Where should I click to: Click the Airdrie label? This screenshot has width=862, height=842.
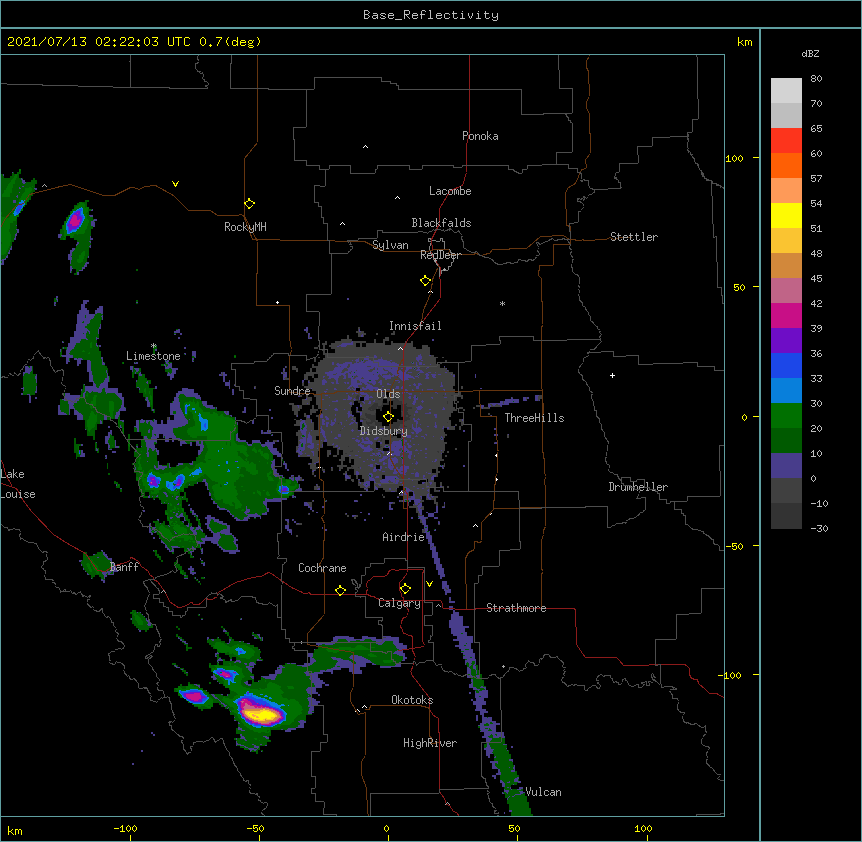[x=404, y=537]
